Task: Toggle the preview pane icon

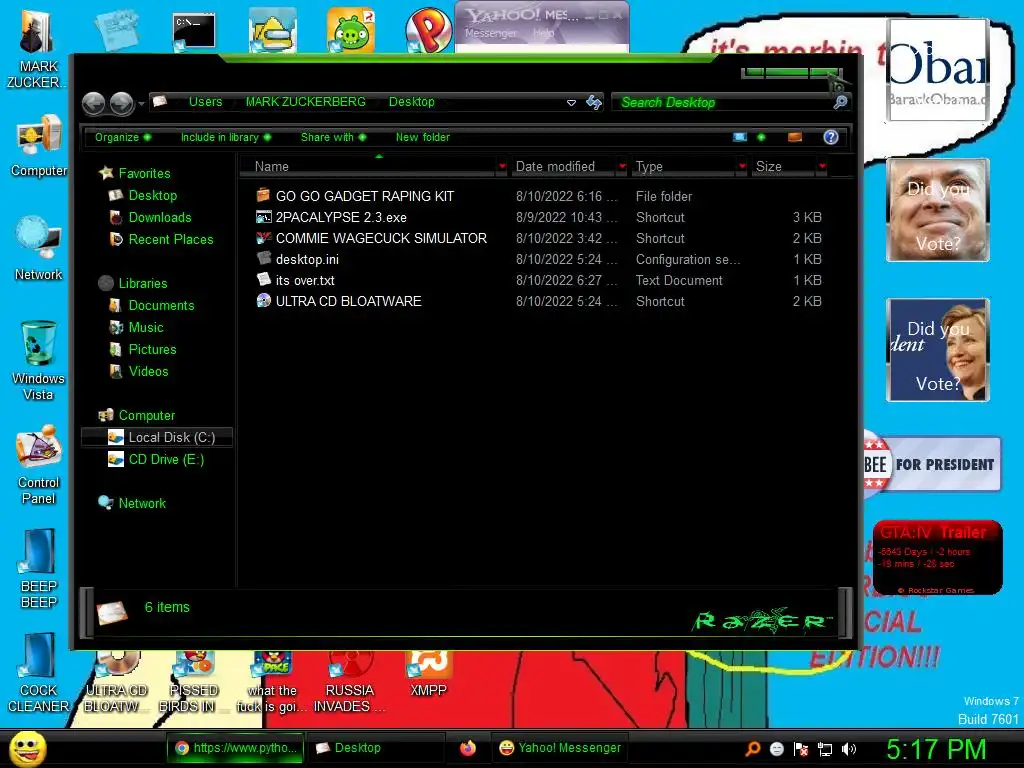Action: click(795, 137)
